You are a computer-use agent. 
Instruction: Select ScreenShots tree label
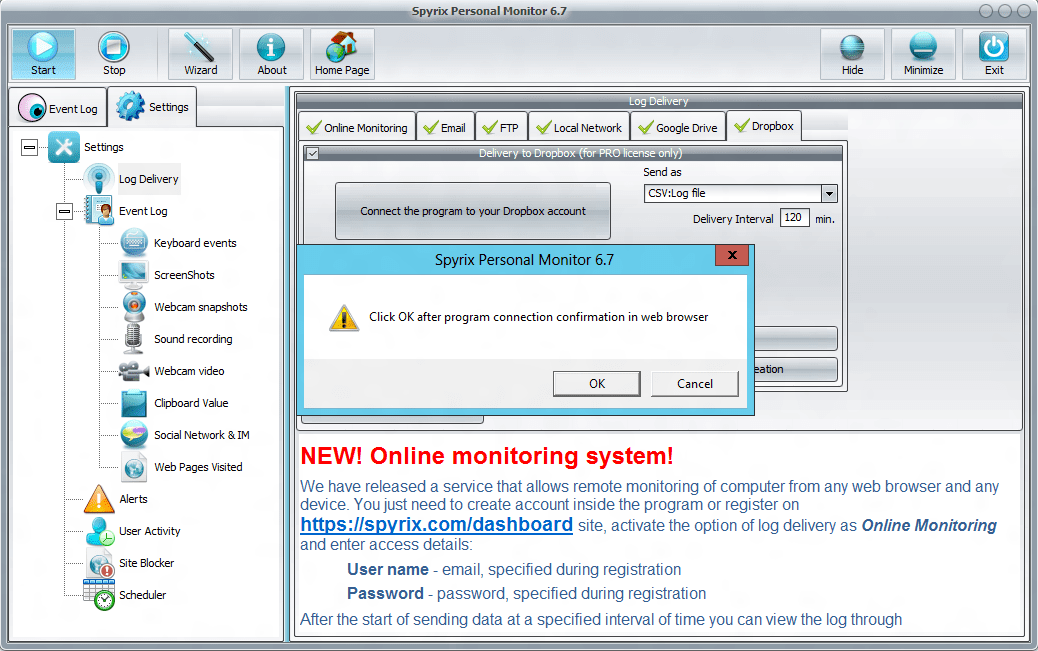(x=184, y=275)
